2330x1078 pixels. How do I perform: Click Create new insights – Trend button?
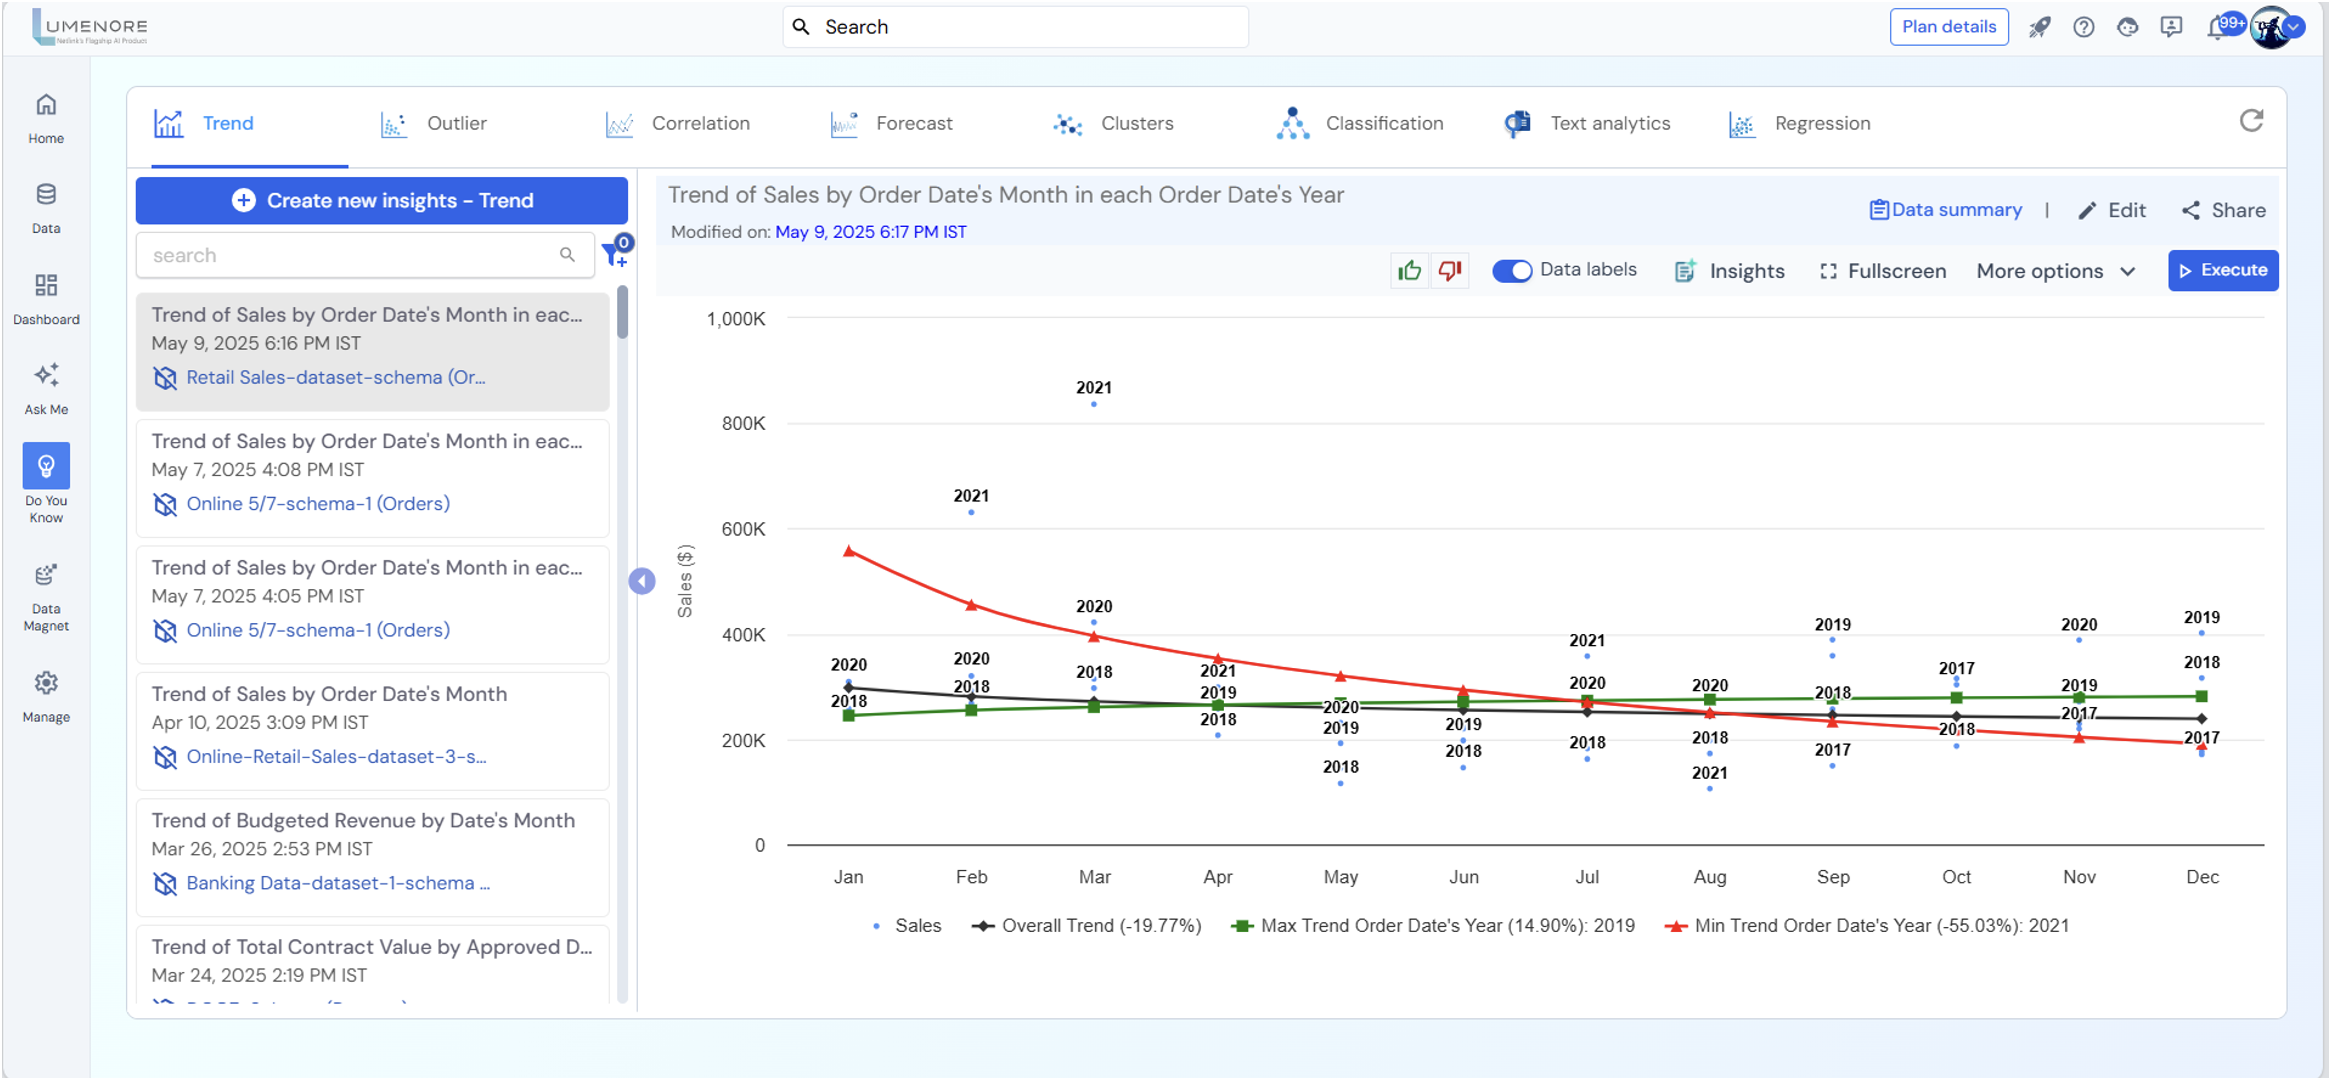(382, 201)
